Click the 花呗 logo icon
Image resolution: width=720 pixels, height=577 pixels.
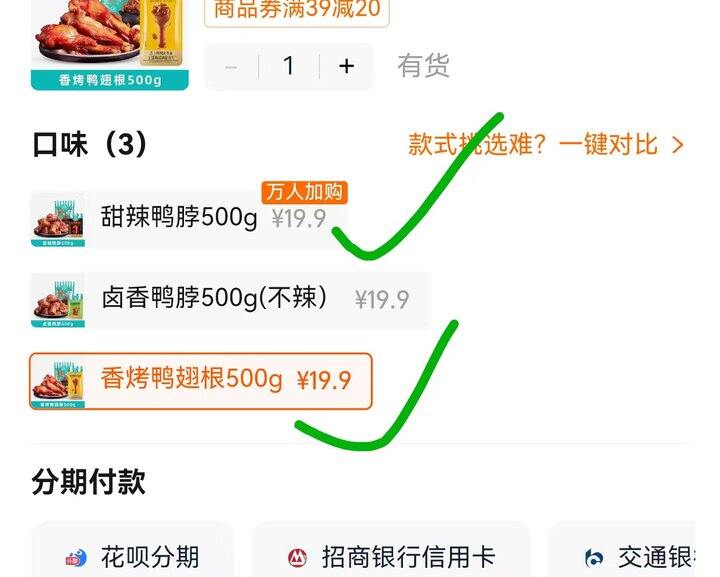[x=76, y=558]
